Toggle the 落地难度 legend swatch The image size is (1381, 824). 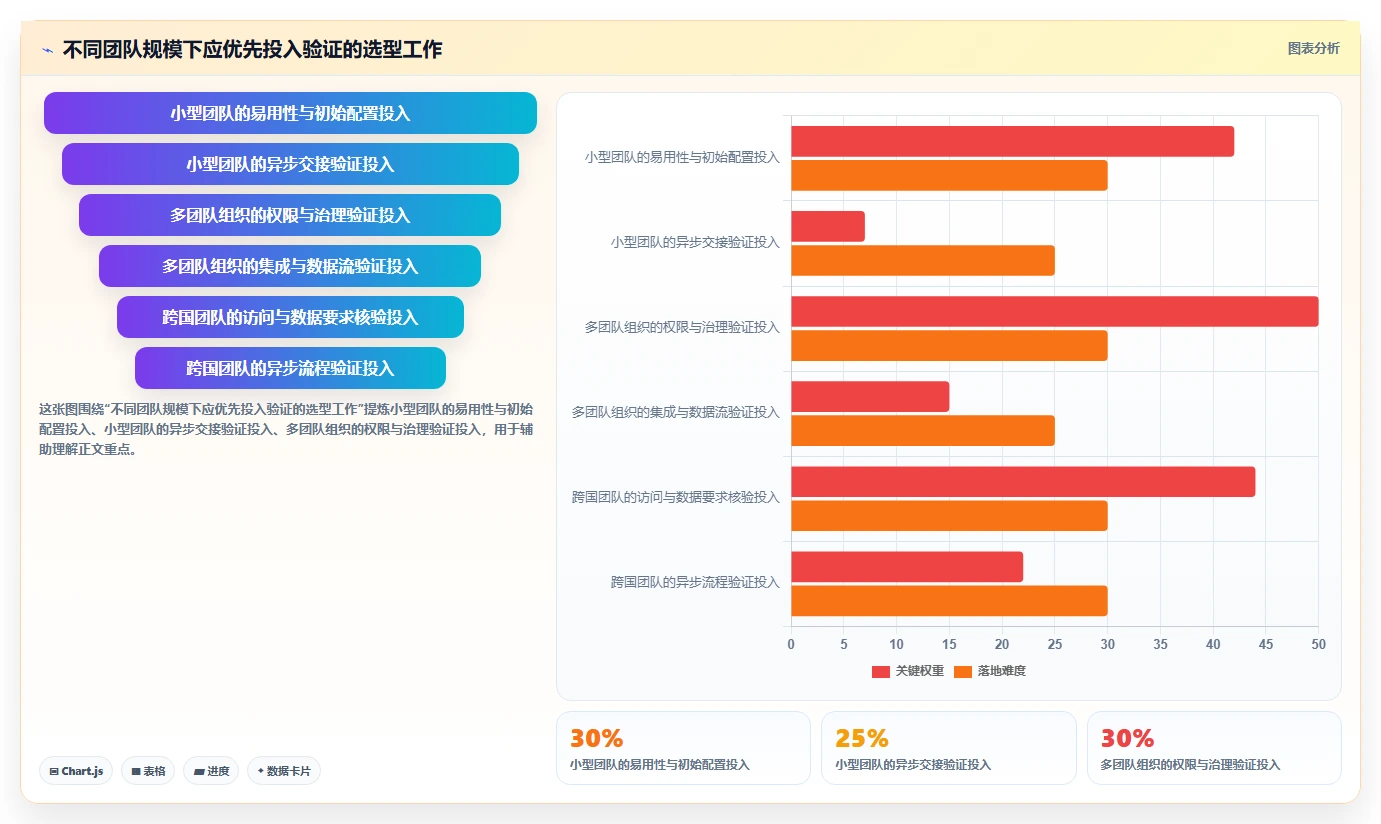[963, 671]
